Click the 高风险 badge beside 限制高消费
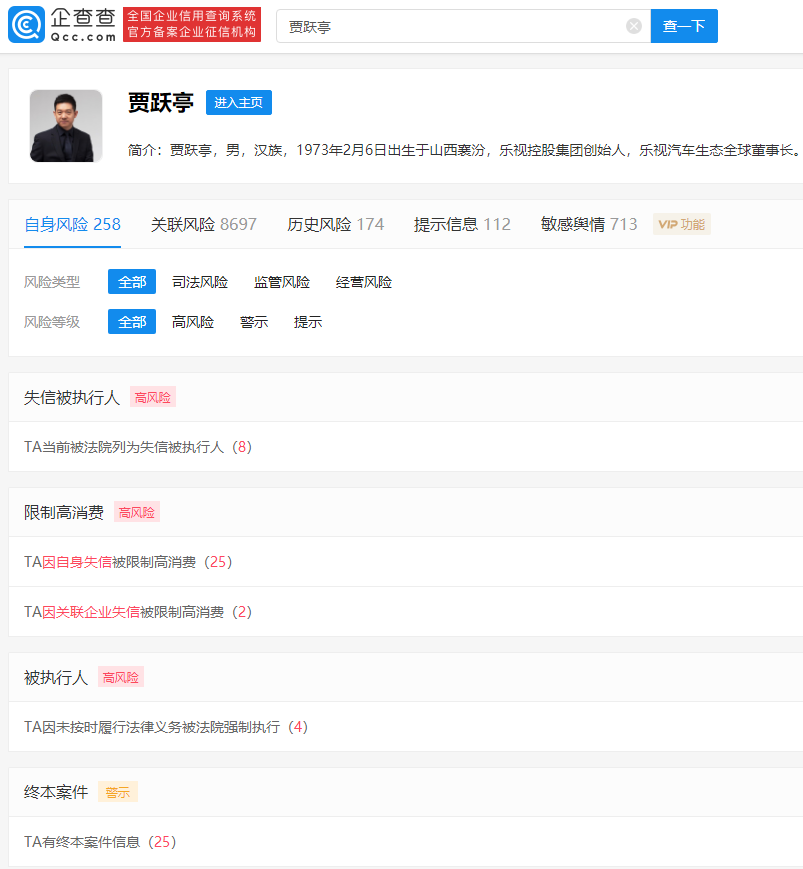 click(x=136, y=512)
